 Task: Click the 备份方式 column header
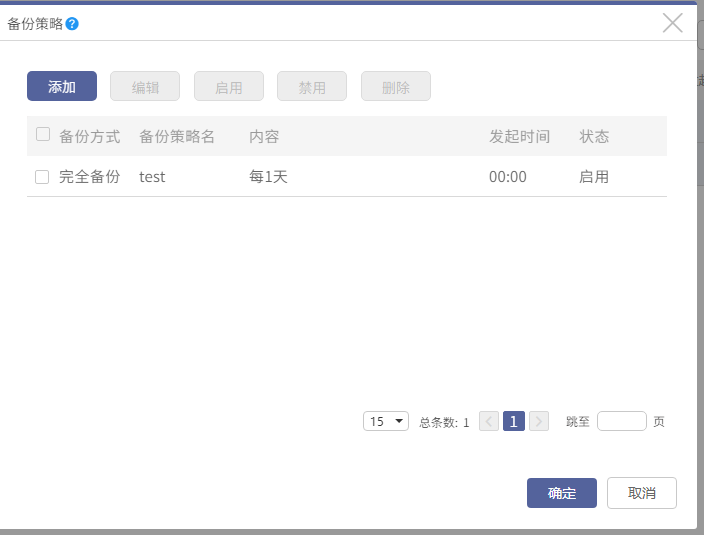[90, 136]
